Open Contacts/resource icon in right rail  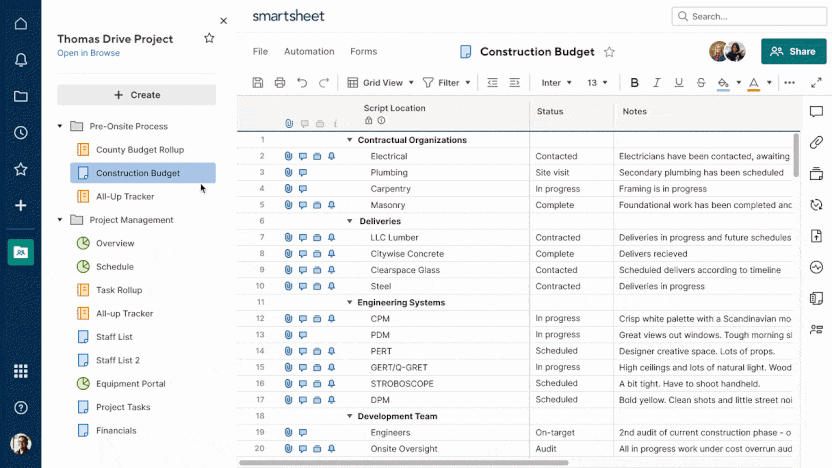816,330
